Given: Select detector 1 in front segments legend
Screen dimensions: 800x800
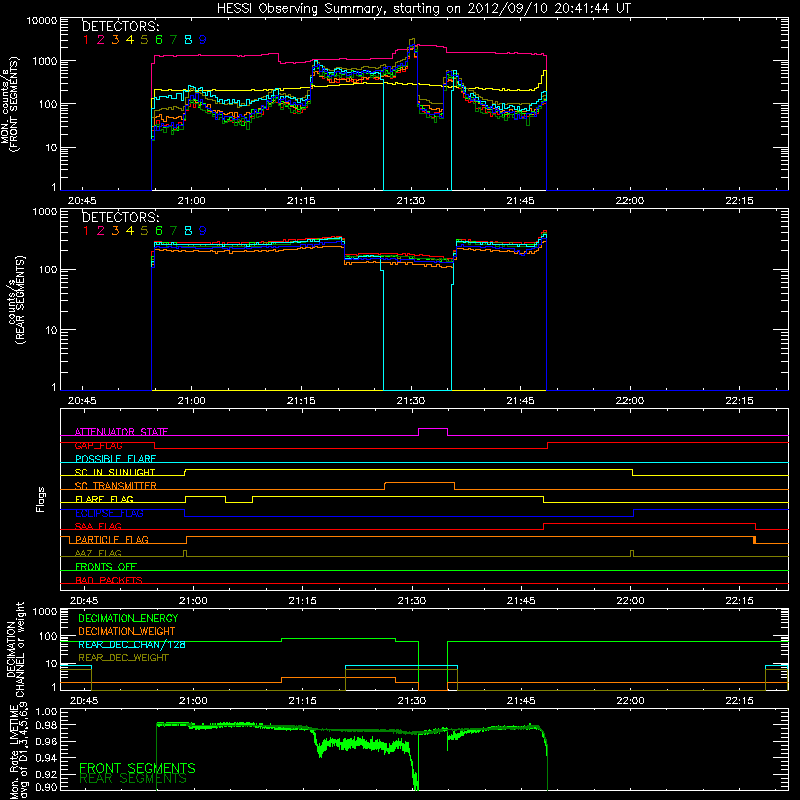Looking at the screenshot, I should [86, 39].
